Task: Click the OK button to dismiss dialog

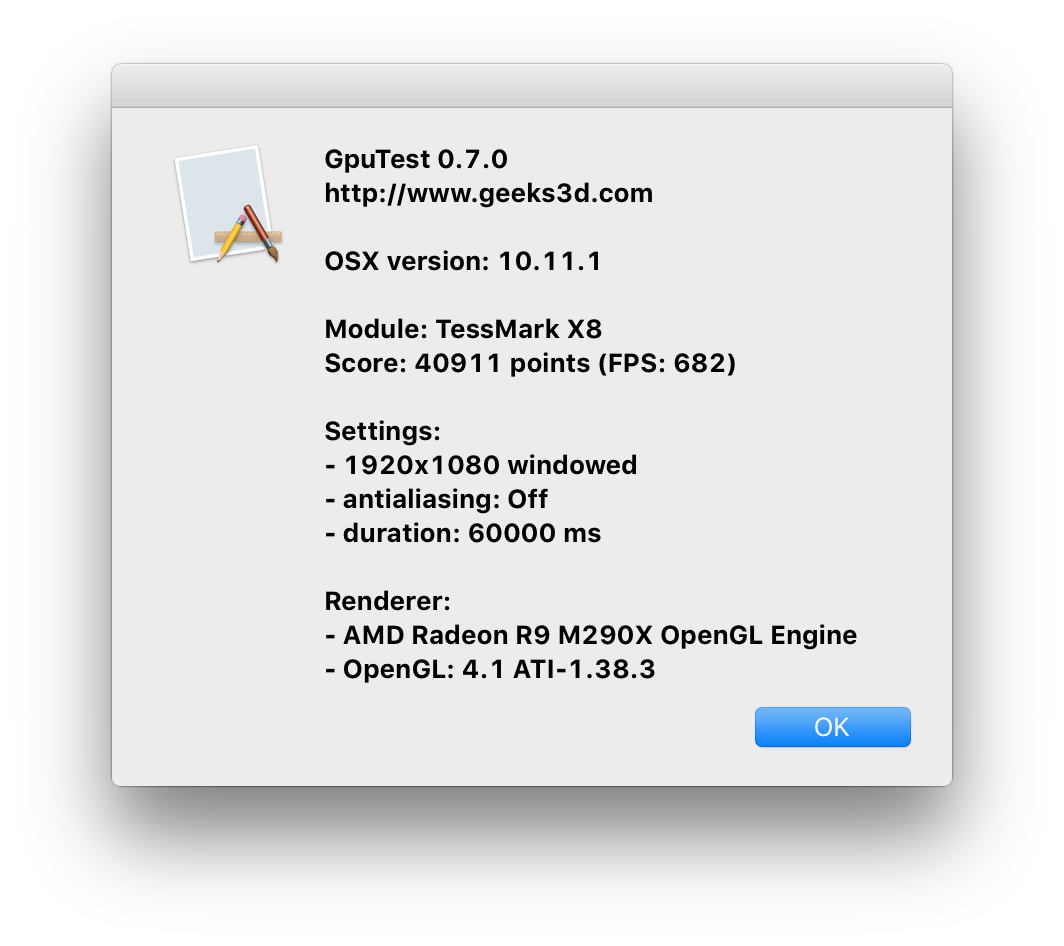Action: (x=833, y=727)
